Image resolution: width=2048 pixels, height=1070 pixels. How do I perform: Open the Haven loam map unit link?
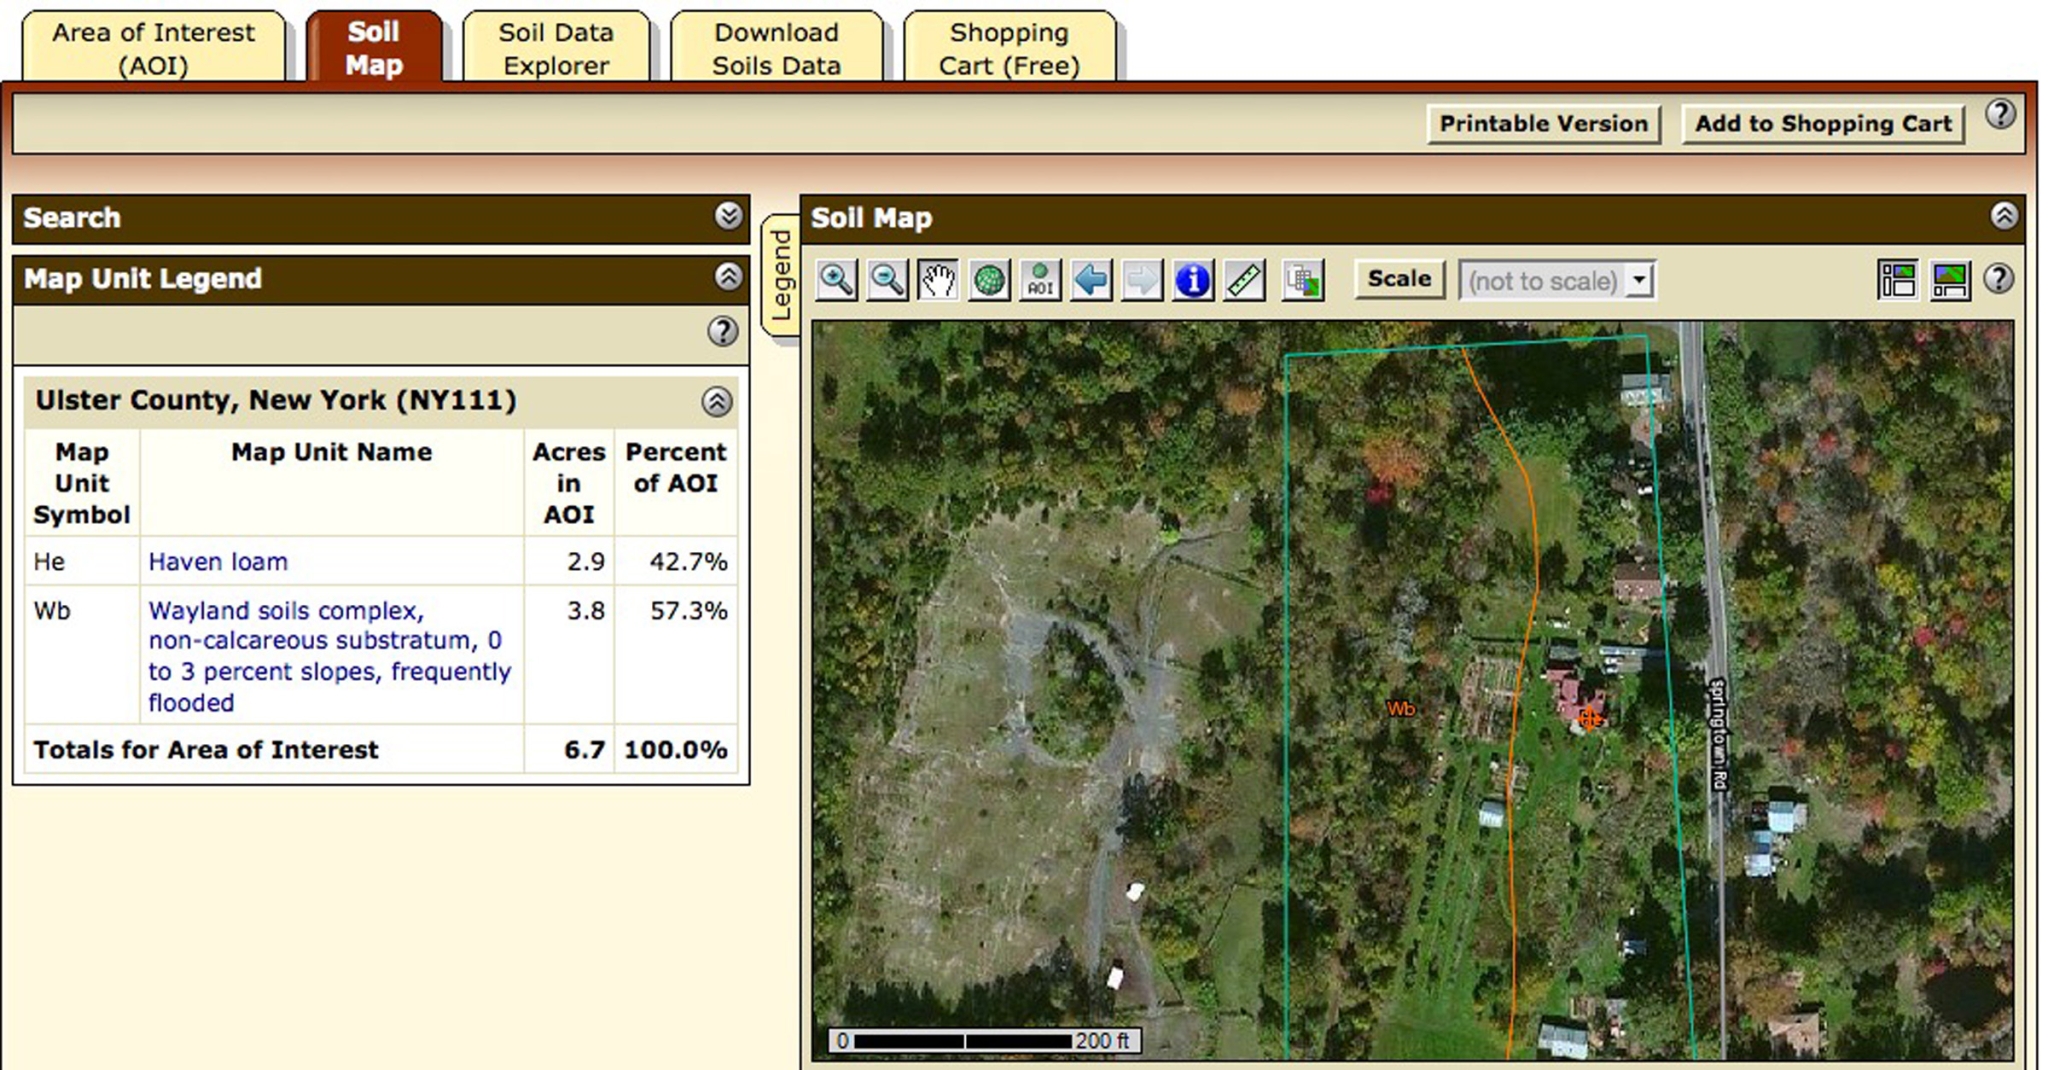218,562
